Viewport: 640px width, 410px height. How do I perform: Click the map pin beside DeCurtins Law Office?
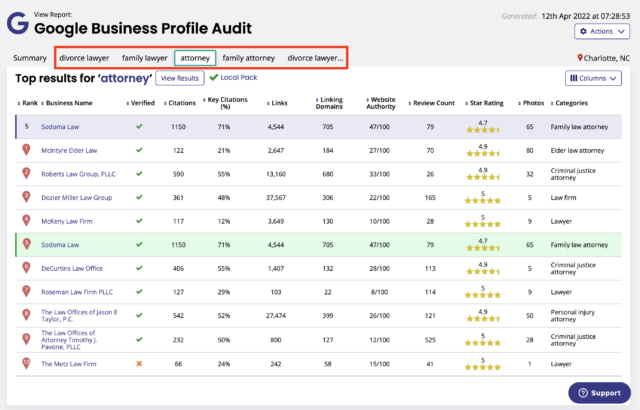click(x=26, y=268)
